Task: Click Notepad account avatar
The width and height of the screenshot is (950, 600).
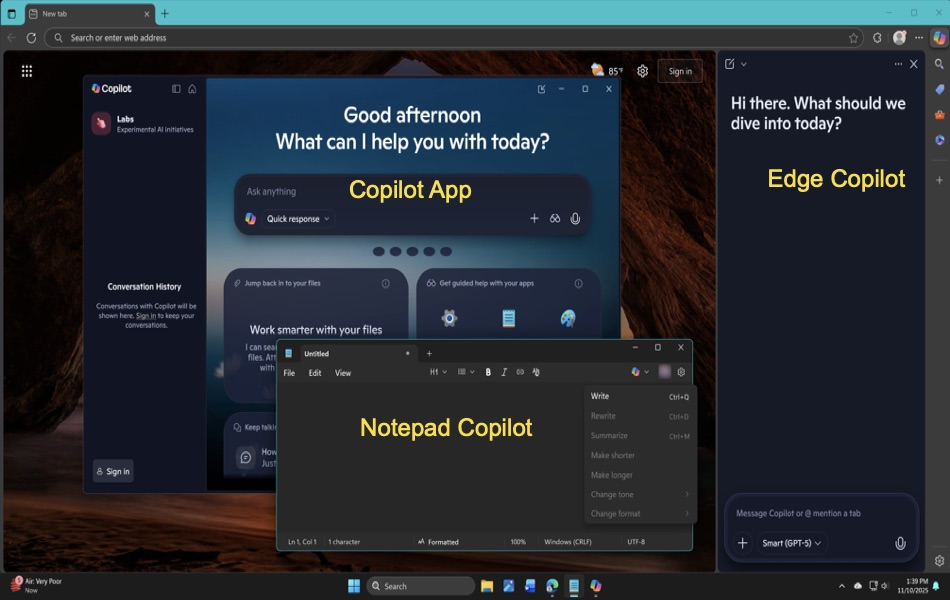Action: [x=665, y=372]
